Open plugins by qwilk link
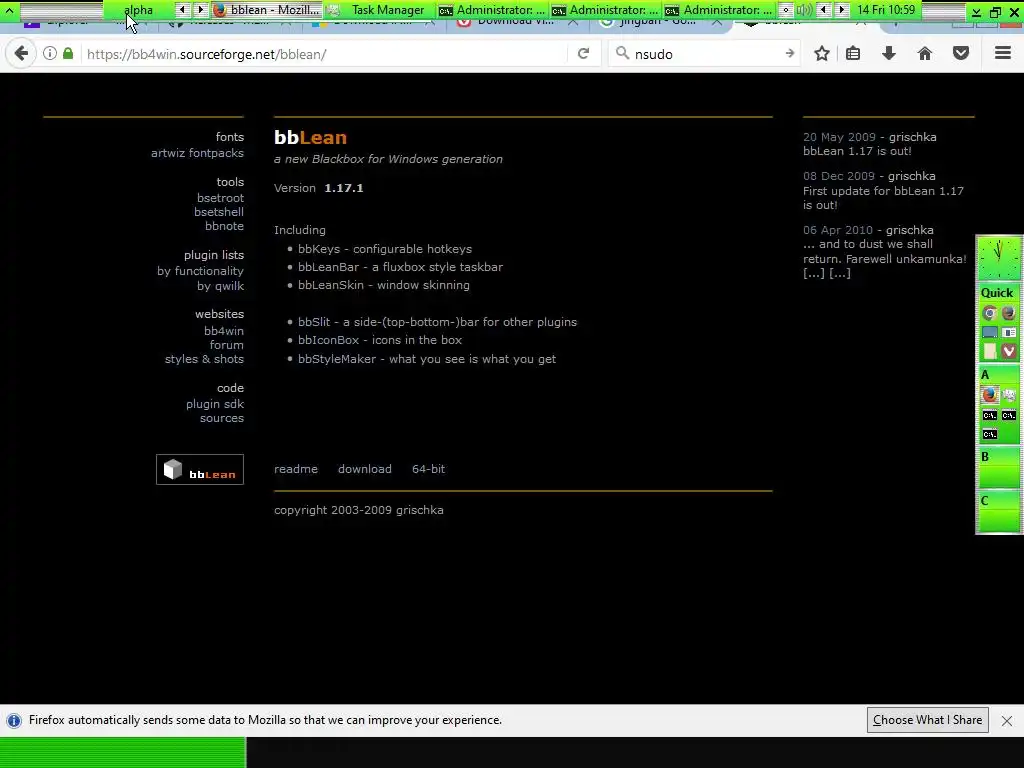 point(220,285)
